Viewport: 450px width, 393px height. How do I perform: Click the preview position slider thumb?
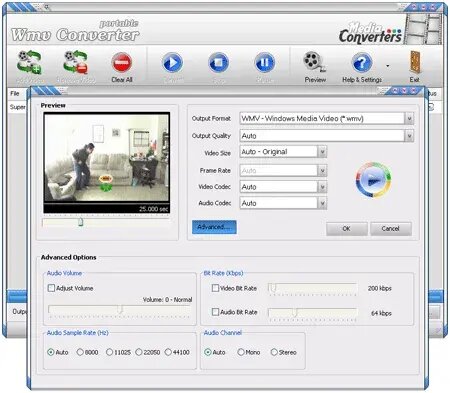(x=80, y=222)
